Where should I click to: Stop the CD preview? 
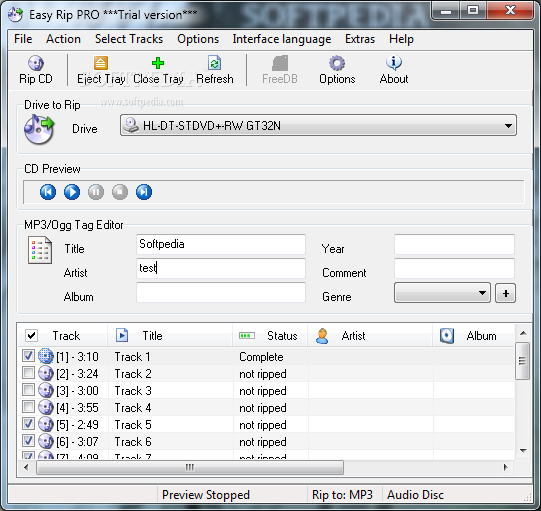click(120, 192)
